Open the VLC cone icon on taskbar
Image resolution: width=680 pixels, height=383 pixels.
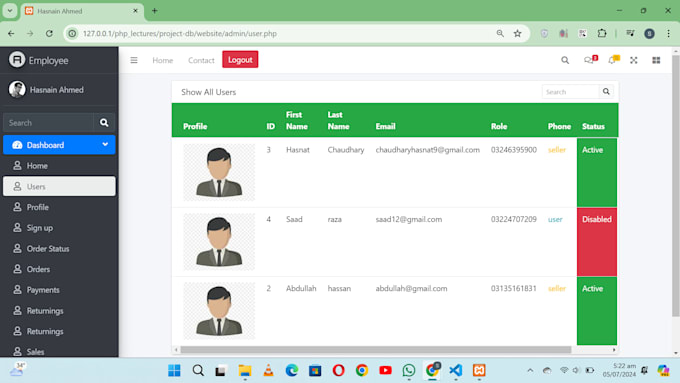coord(268,370)
